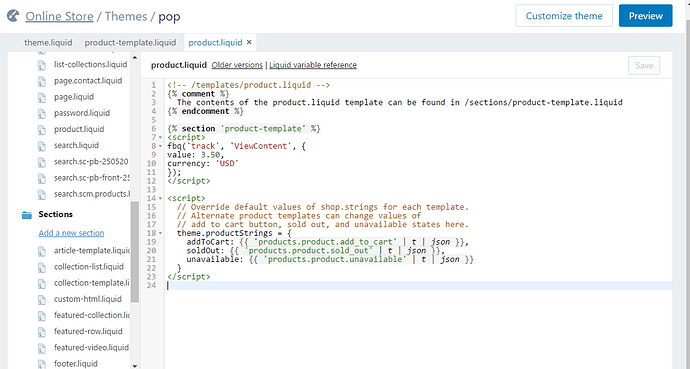
Task: Switch to the theme.liquid tab
Action: pyautogui.click(x=48, y=43)
